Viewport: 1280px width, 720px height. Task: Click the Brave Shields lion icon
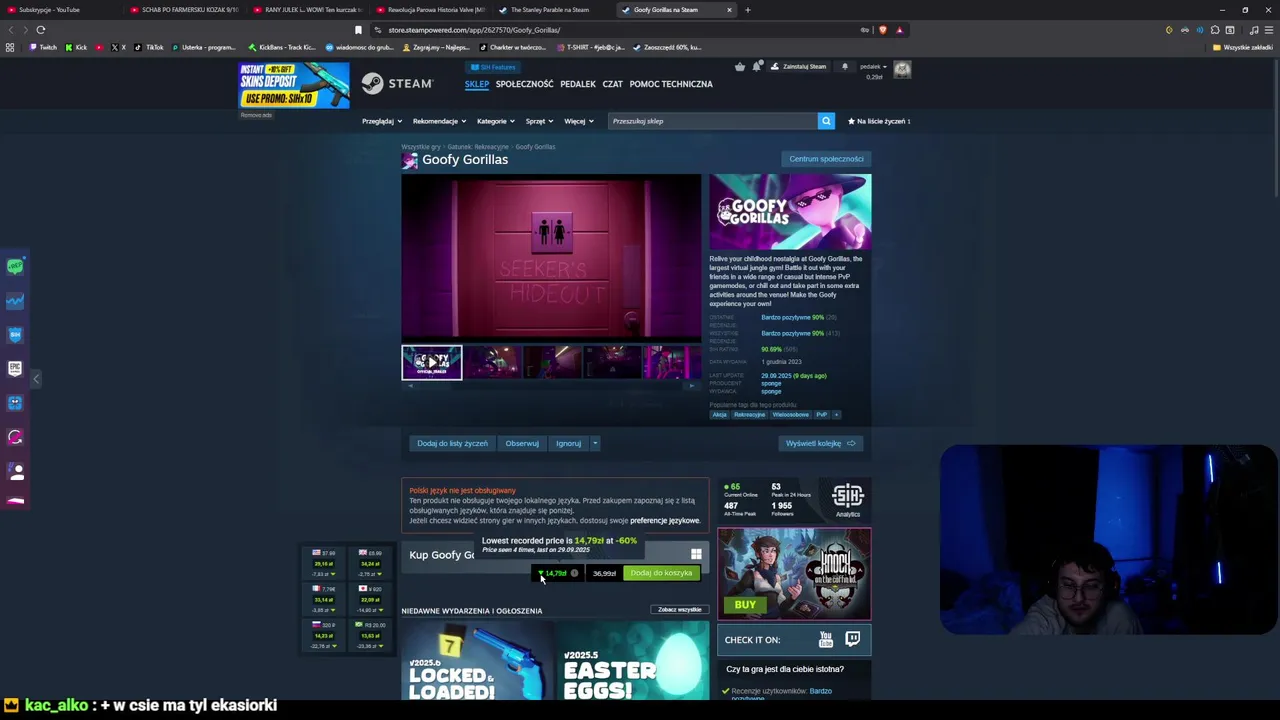882,30
